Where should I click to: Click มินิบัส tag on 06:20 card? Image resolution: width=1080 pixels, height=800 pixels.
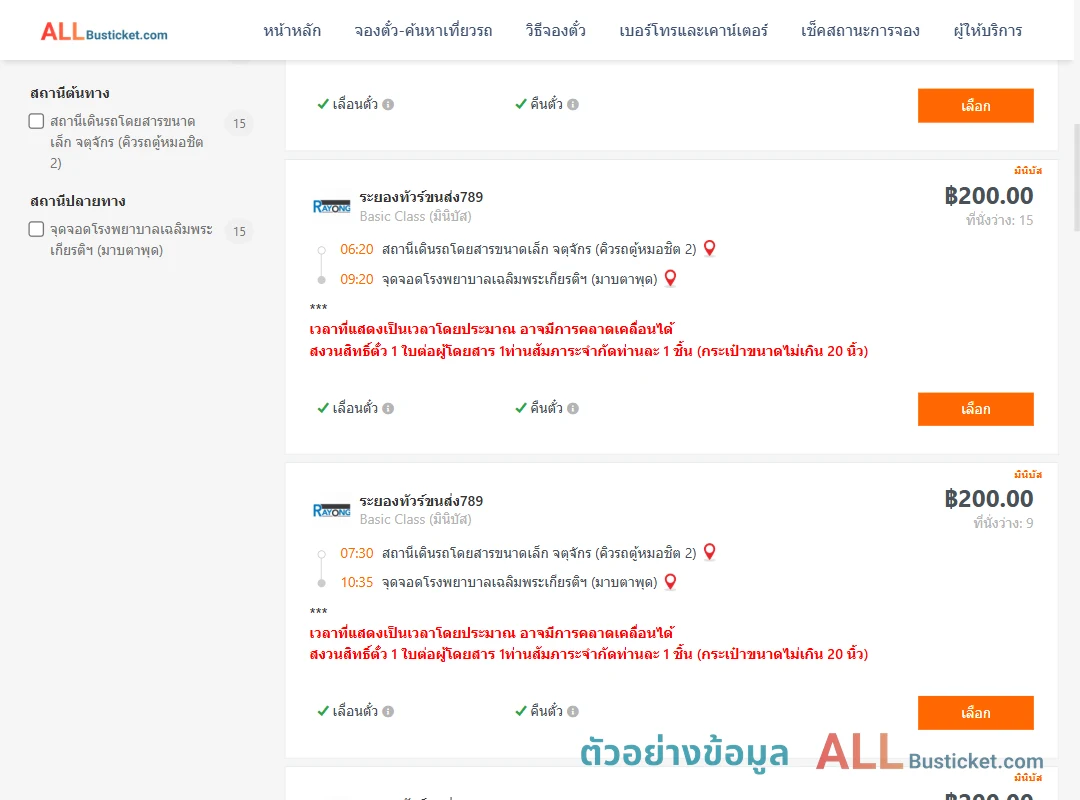[1028, 170]
